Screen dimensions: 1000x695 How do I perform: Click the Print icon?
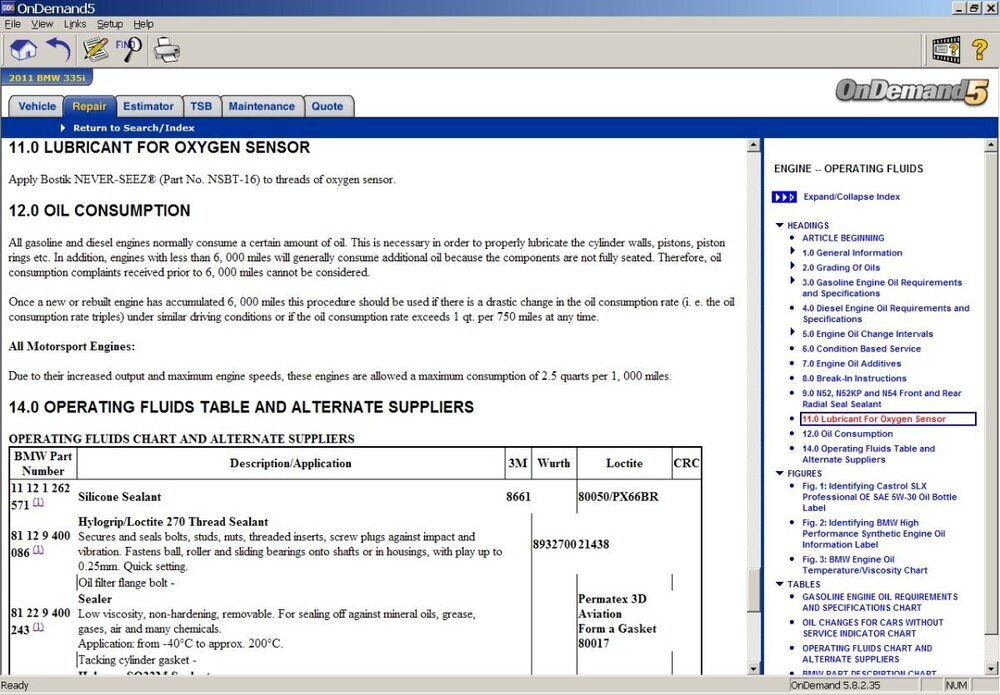pos(166,48)
